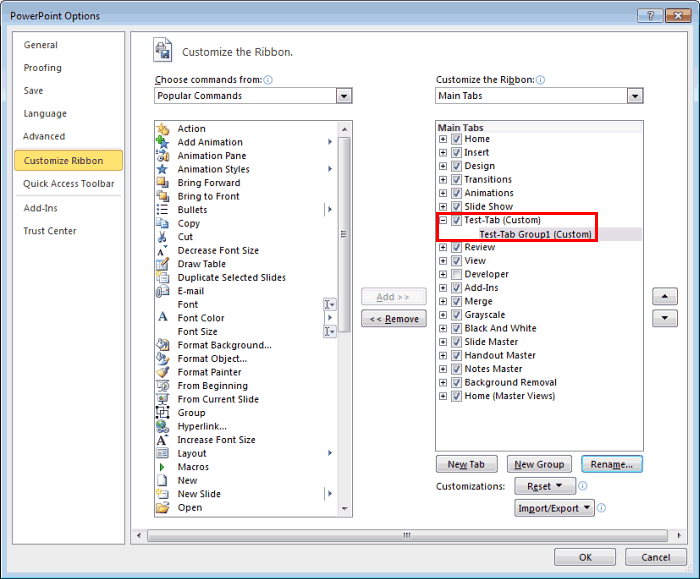Click the Bullets list icon
This screenshot has width=700, height=579.
(163, 210)
